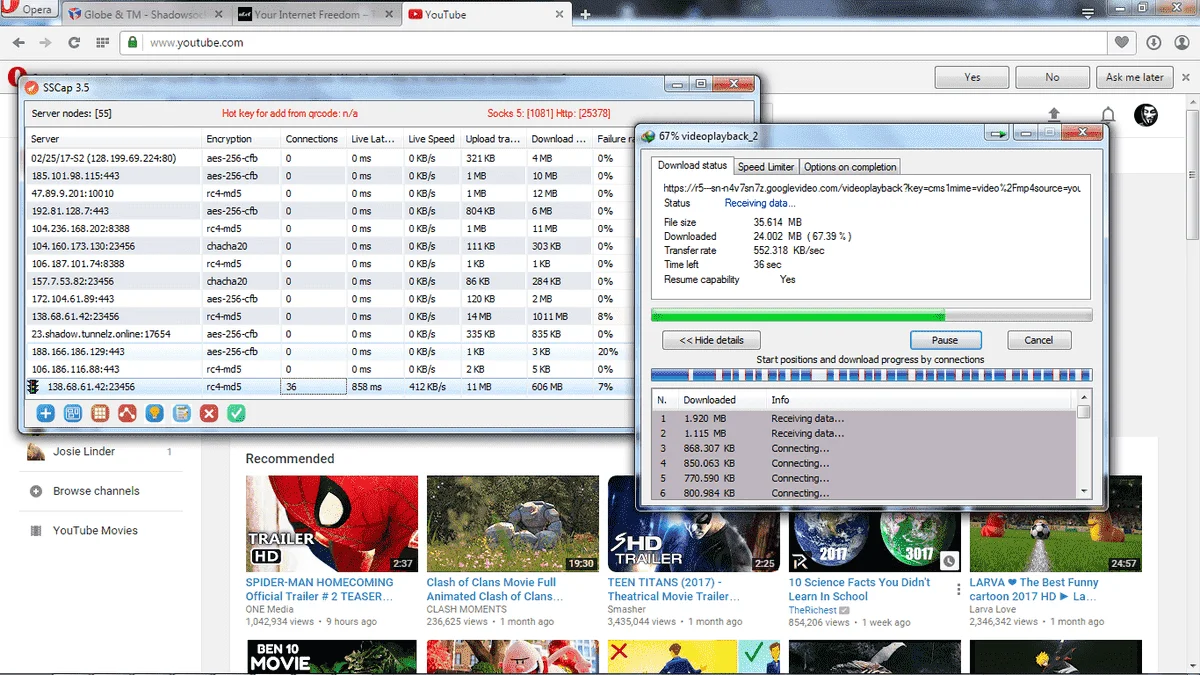Click the YouTube account avatar
1200x675 pixels.
(x=1146, y=114)
